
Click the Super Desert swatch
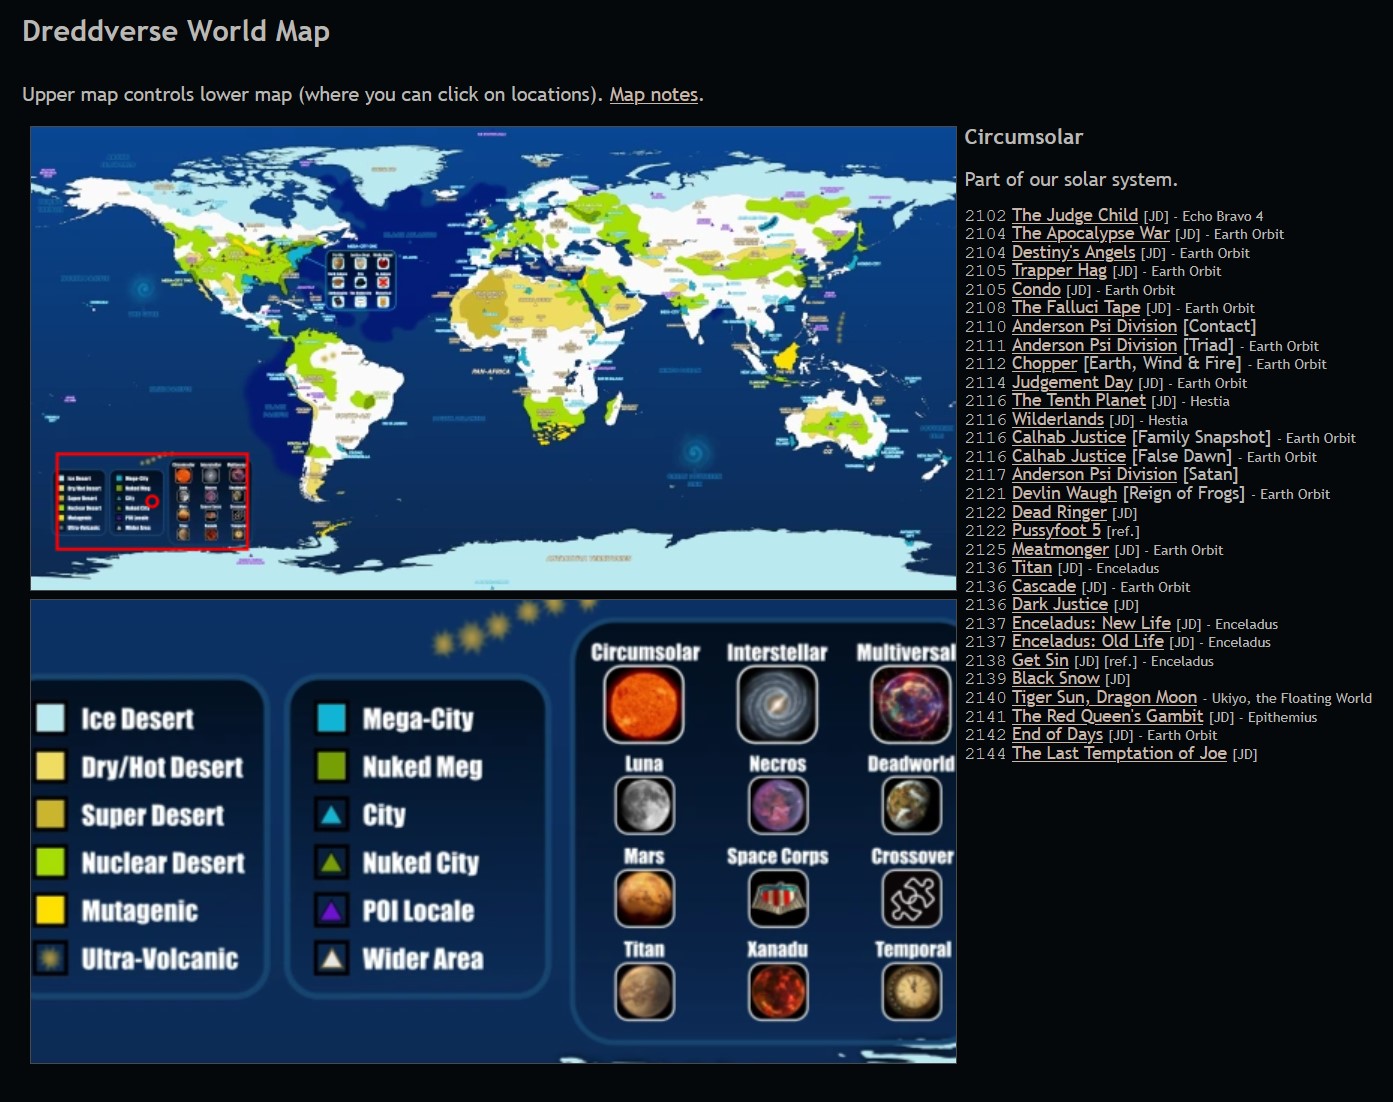50,815
